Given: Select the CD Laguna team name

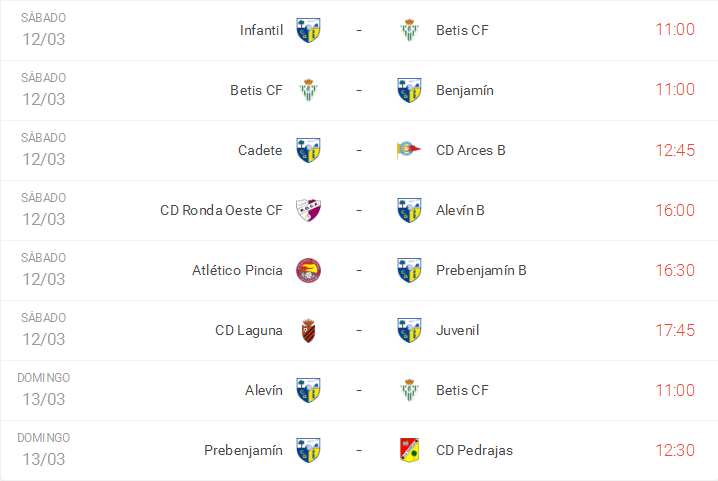Looking at the screenshot, I should click(x=249, y=330).
